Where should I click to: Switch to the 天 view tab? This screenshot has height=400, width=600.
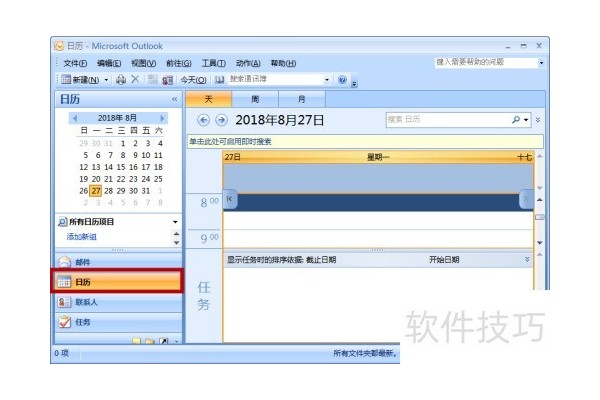[x=209, y=99]
